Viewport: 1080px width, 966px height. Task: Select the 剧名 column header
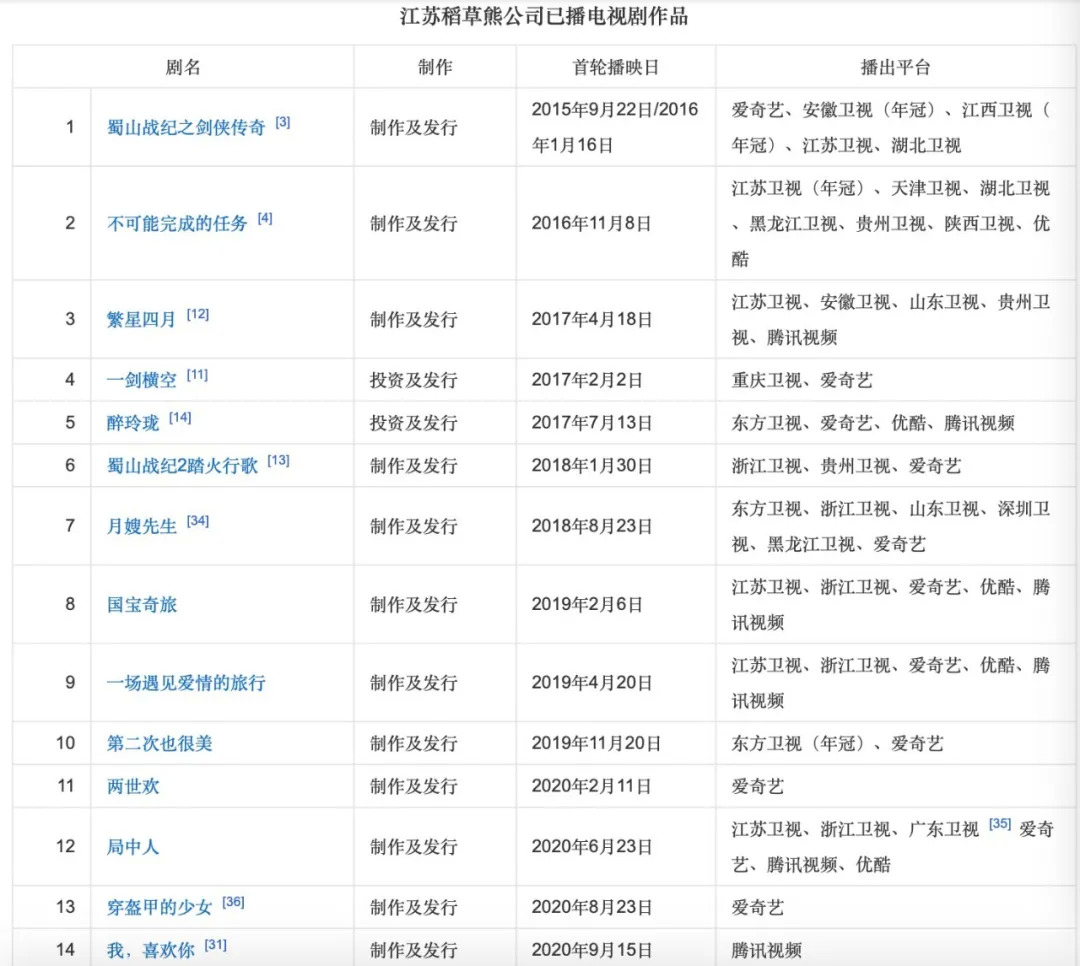183,68
